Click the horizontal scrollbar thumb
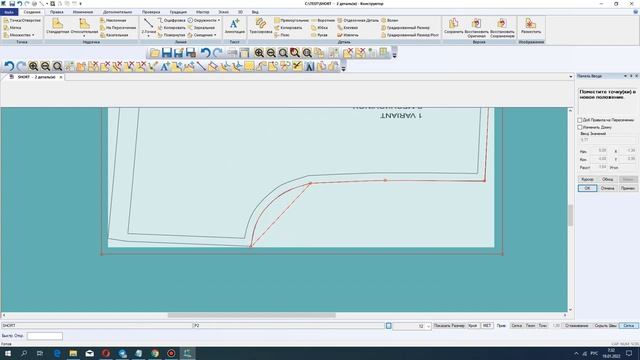Screen dimensions: 640x360 (x=252, y=315)
